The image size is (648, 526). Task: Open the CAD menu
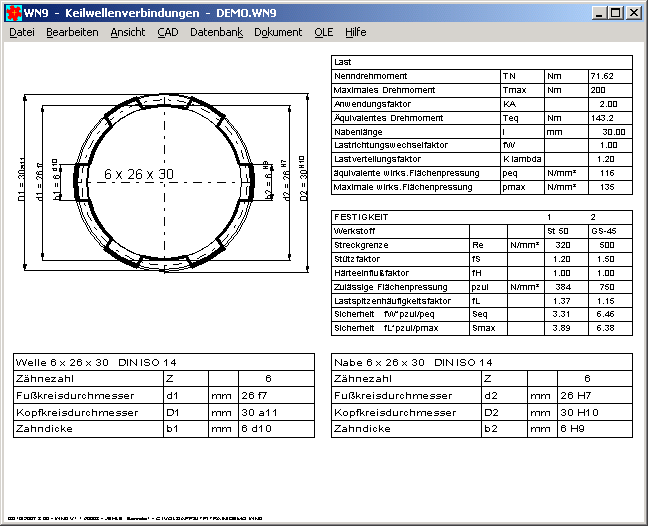168,32
